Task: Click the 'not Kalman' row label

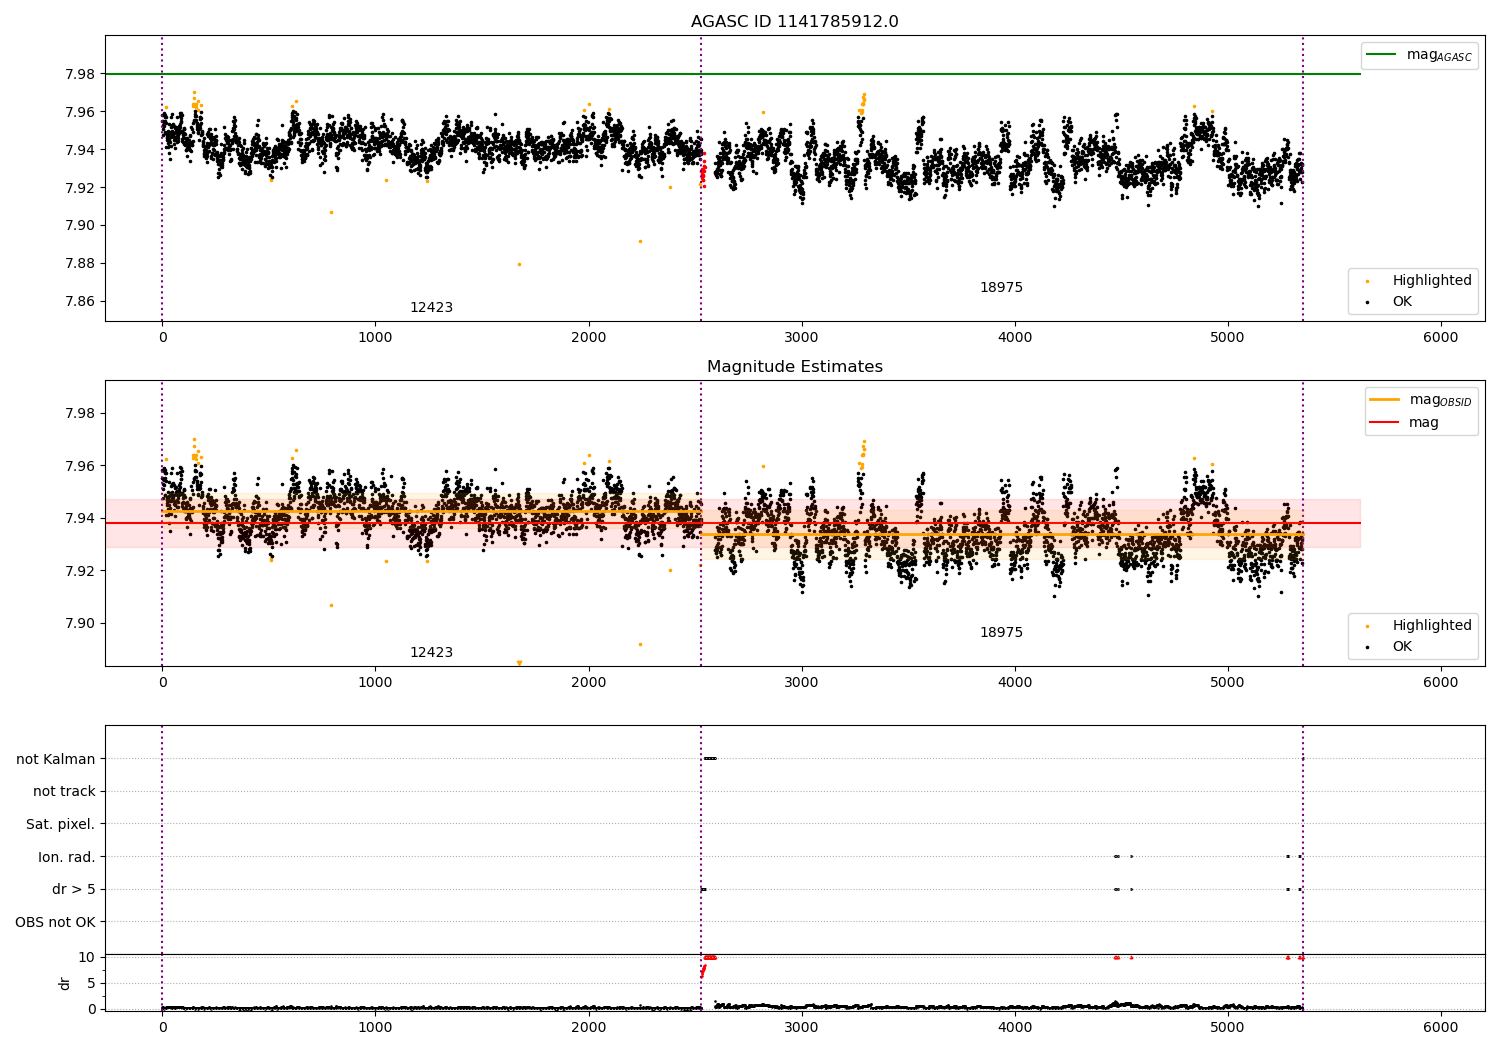Action: click(x=56, y=760)
